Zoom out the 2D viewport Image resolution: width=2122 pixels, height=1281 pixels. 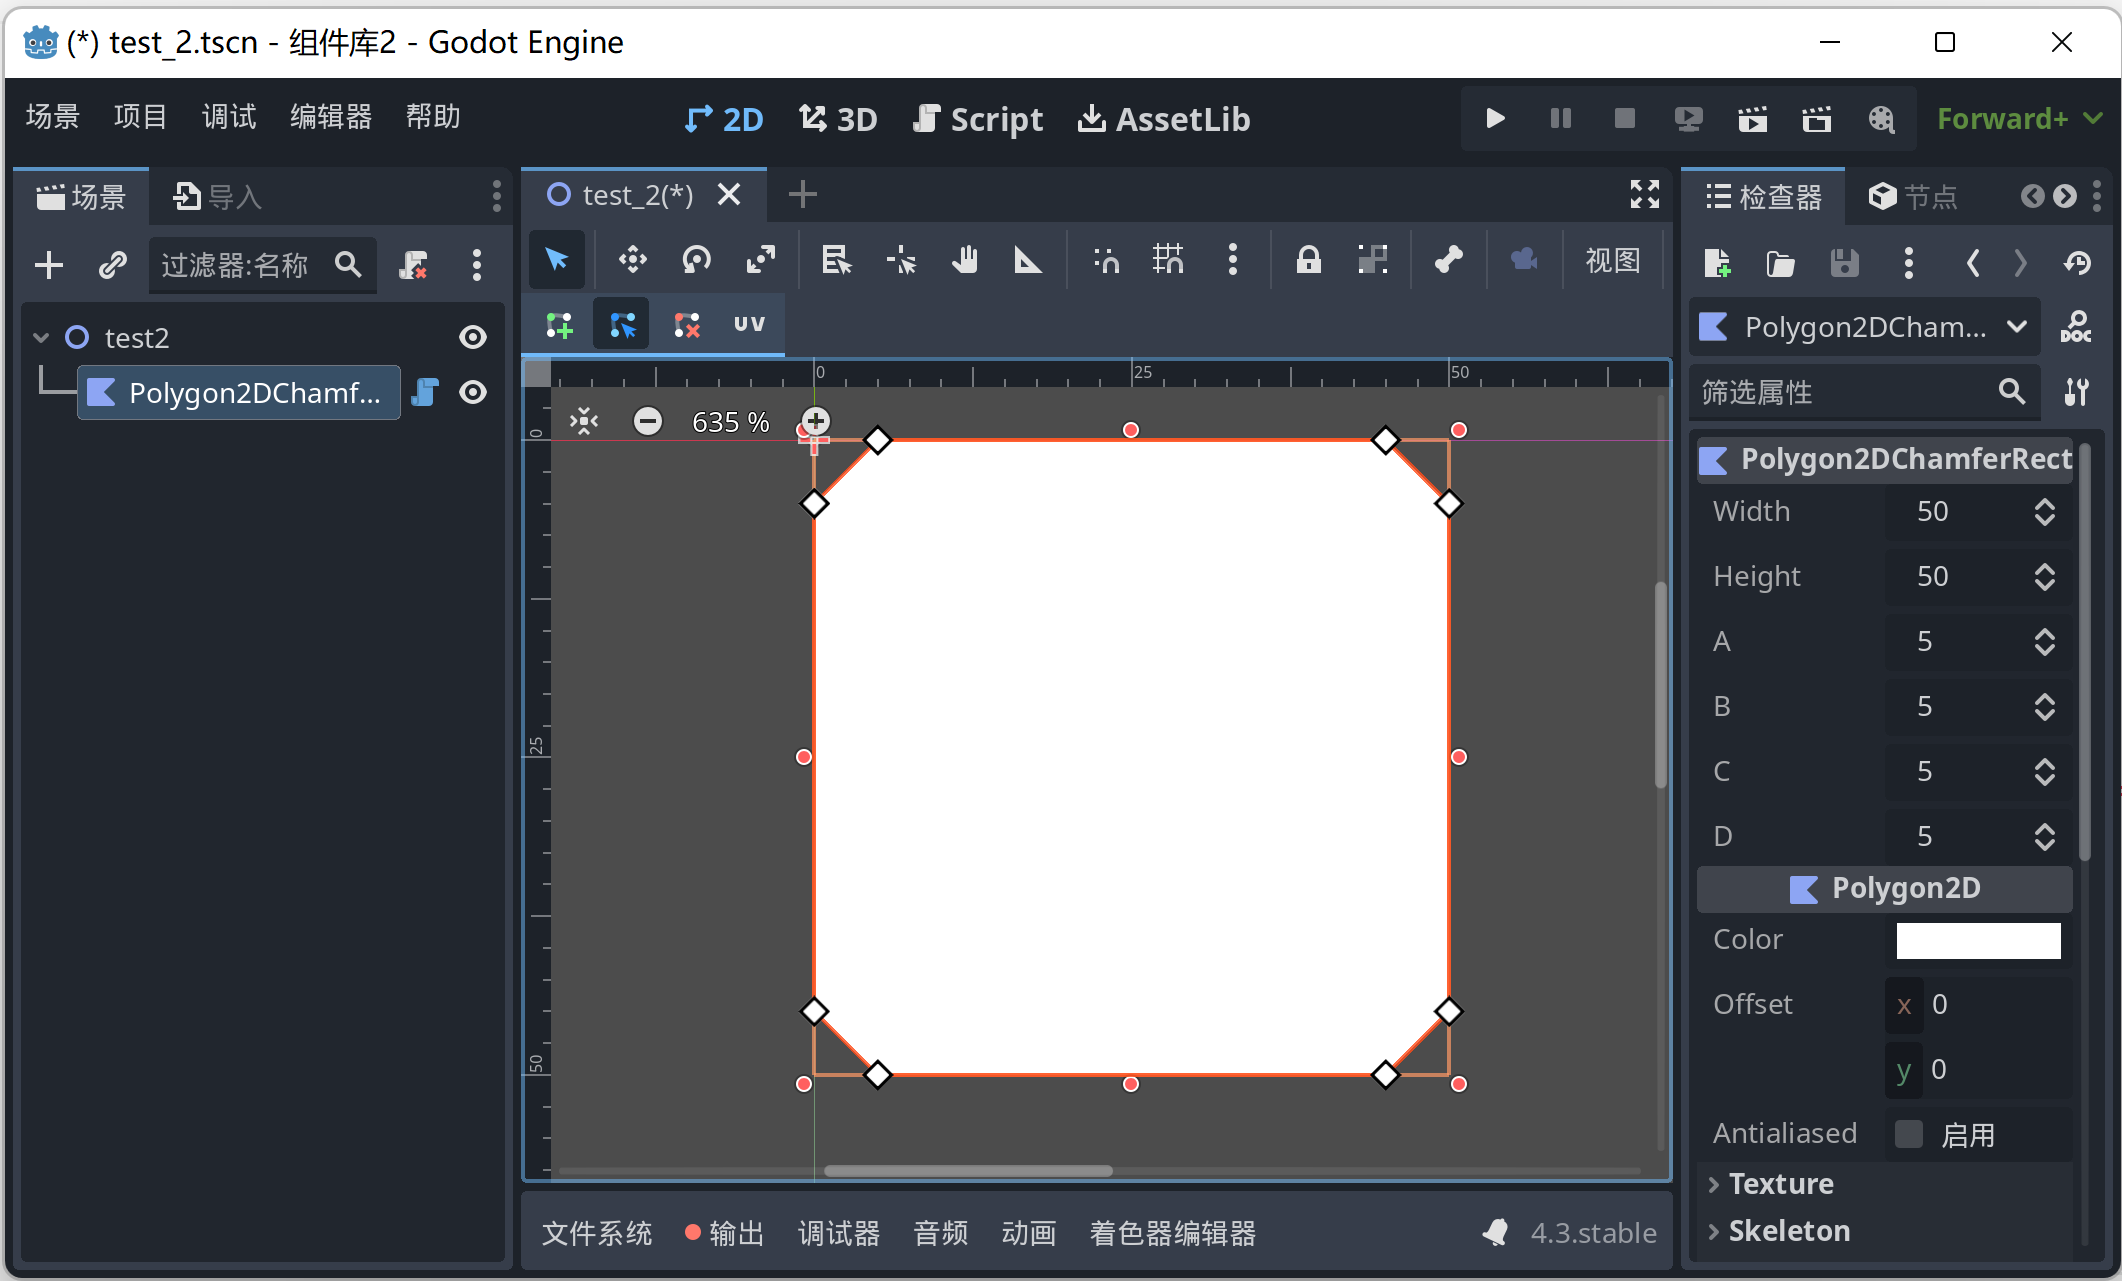coord(648,421)
